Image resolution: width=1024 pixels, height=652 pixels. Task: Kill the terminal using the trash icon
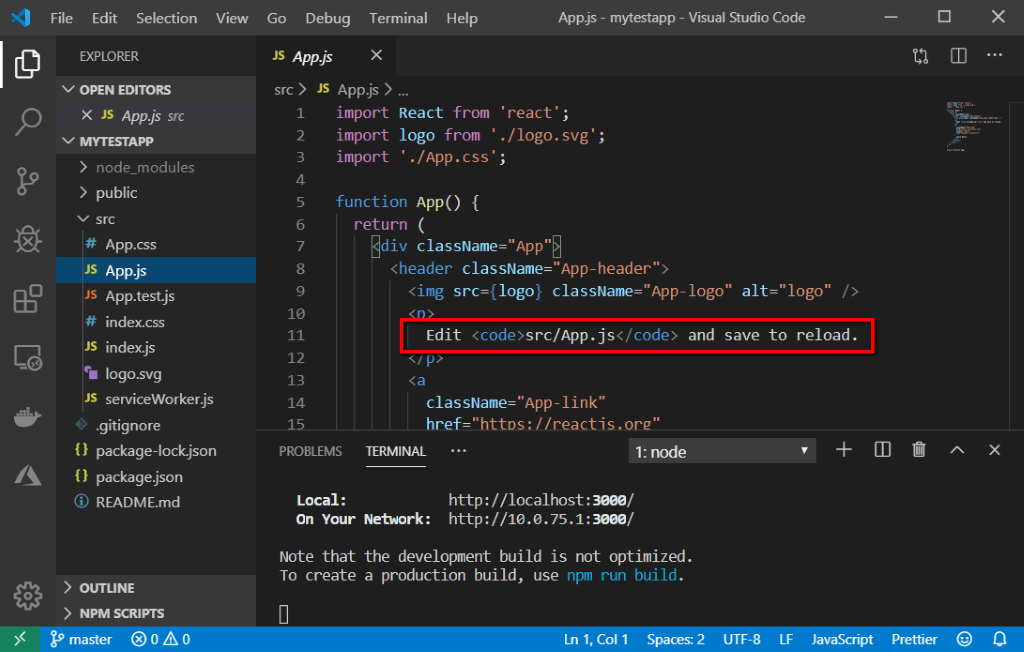[x=918, y=450]
